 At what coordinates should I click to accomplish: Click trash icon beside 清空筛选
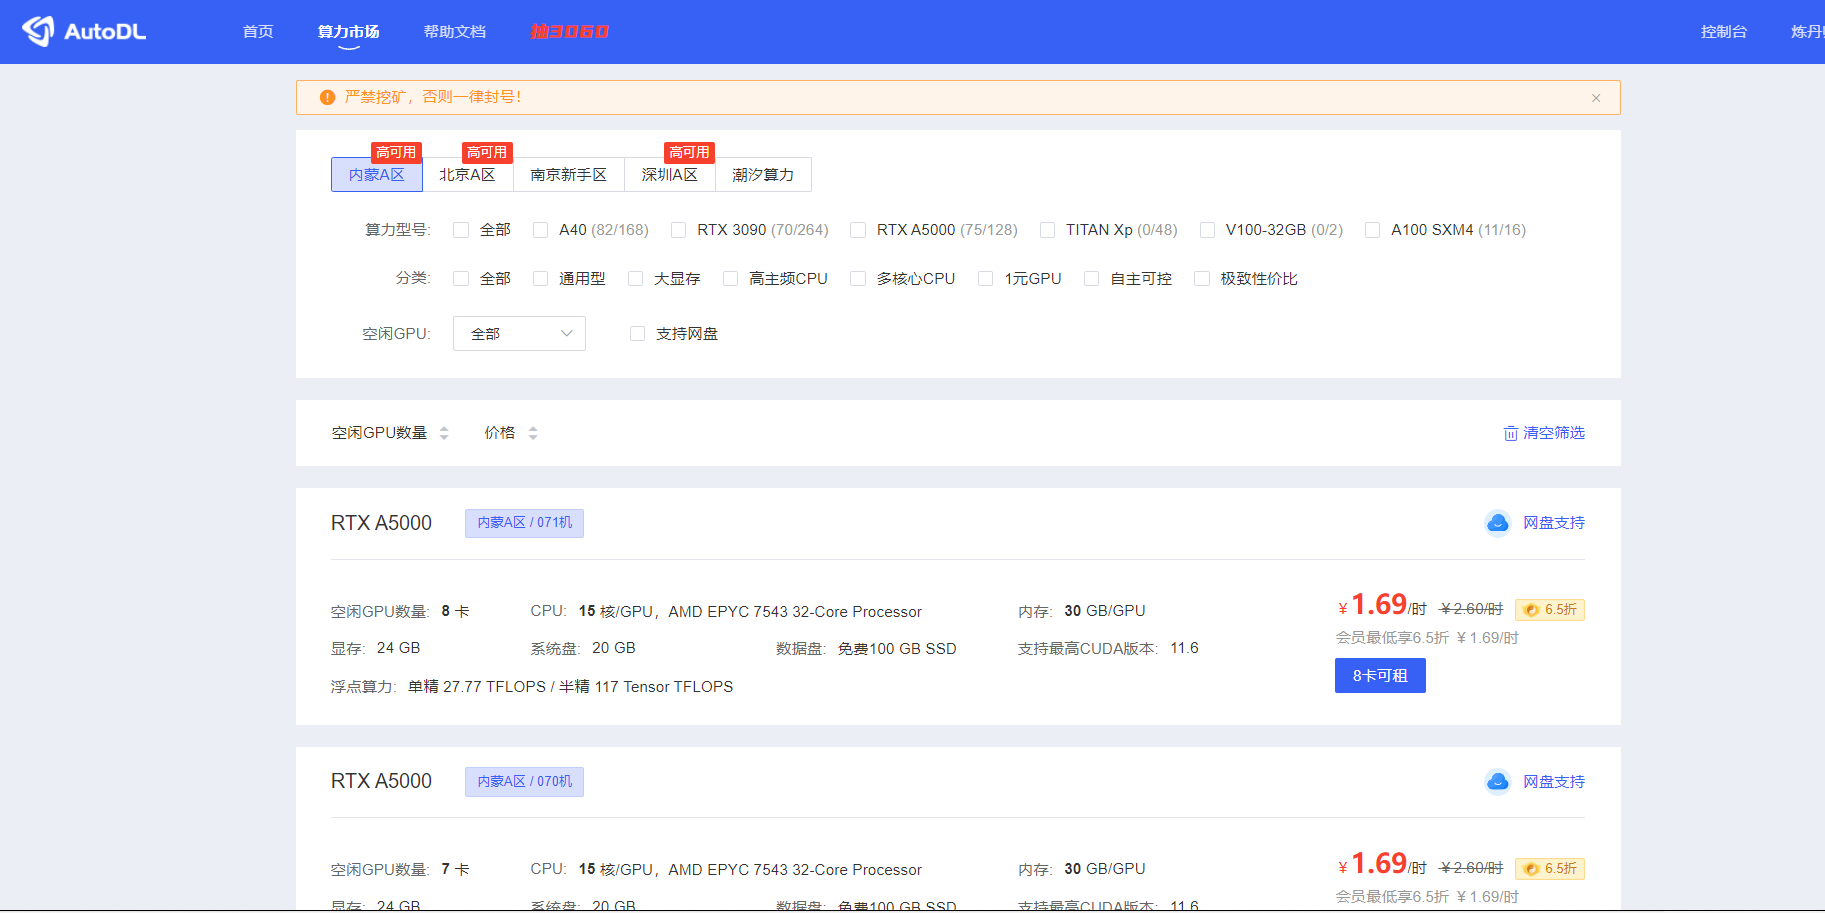[x=1510, y=433]
